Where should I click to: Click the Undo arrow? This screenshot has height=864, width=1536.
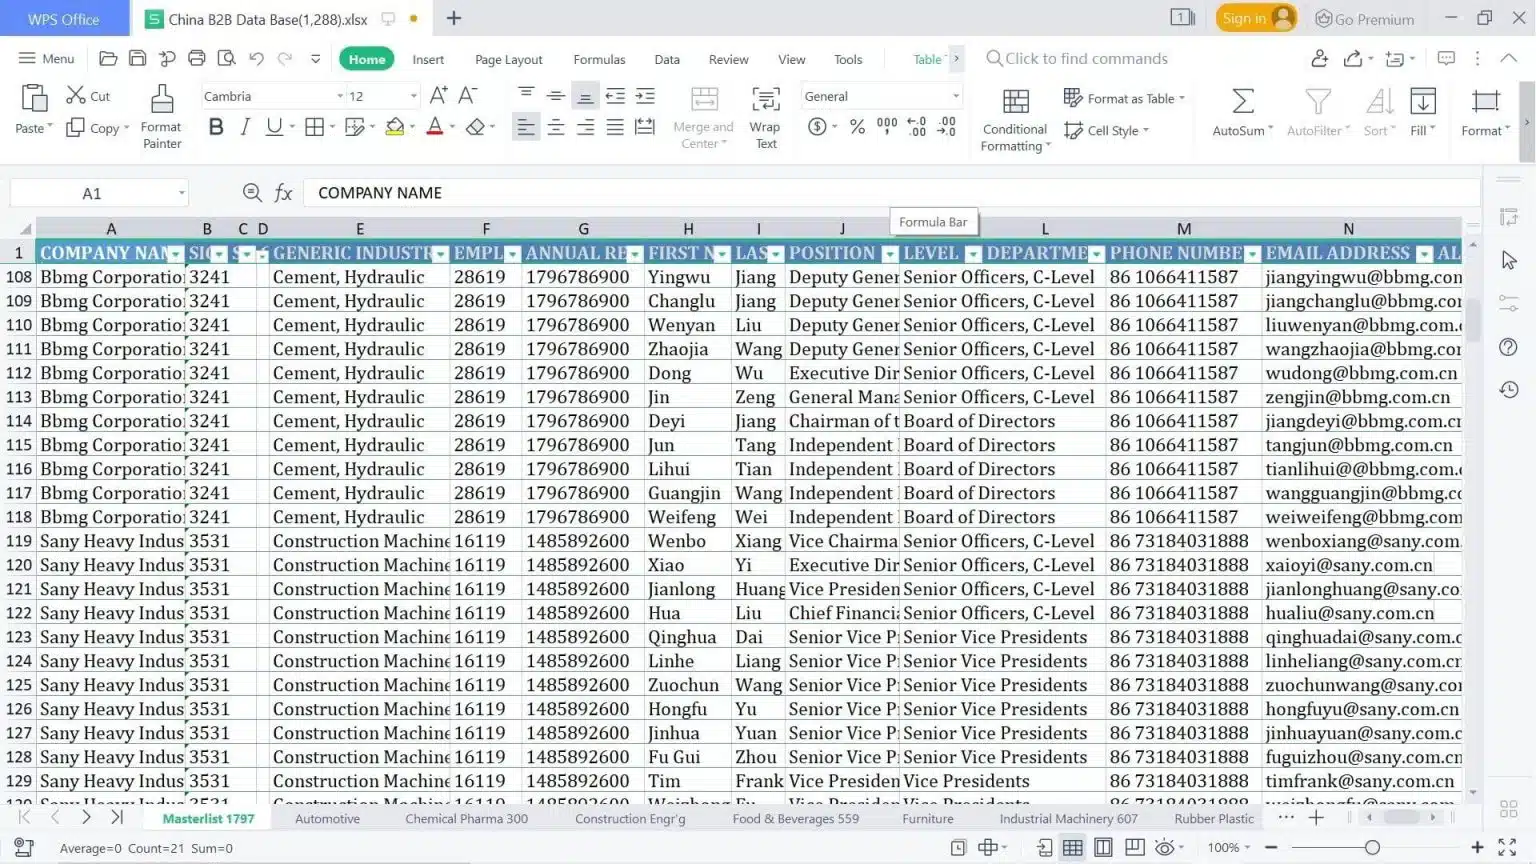(256, 59)
